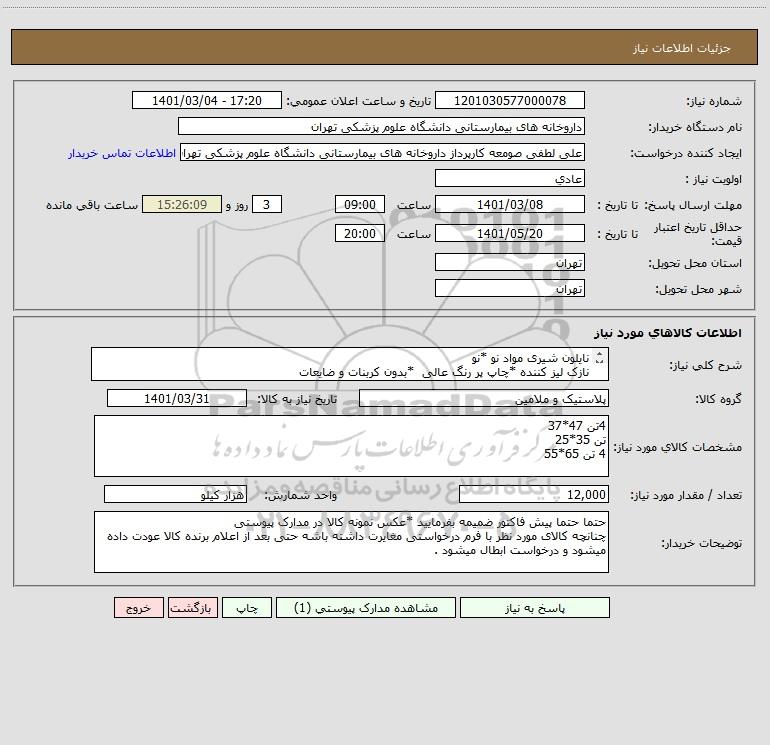Click the deadline time field 09:00
The image size is (770, 745).
359,204
